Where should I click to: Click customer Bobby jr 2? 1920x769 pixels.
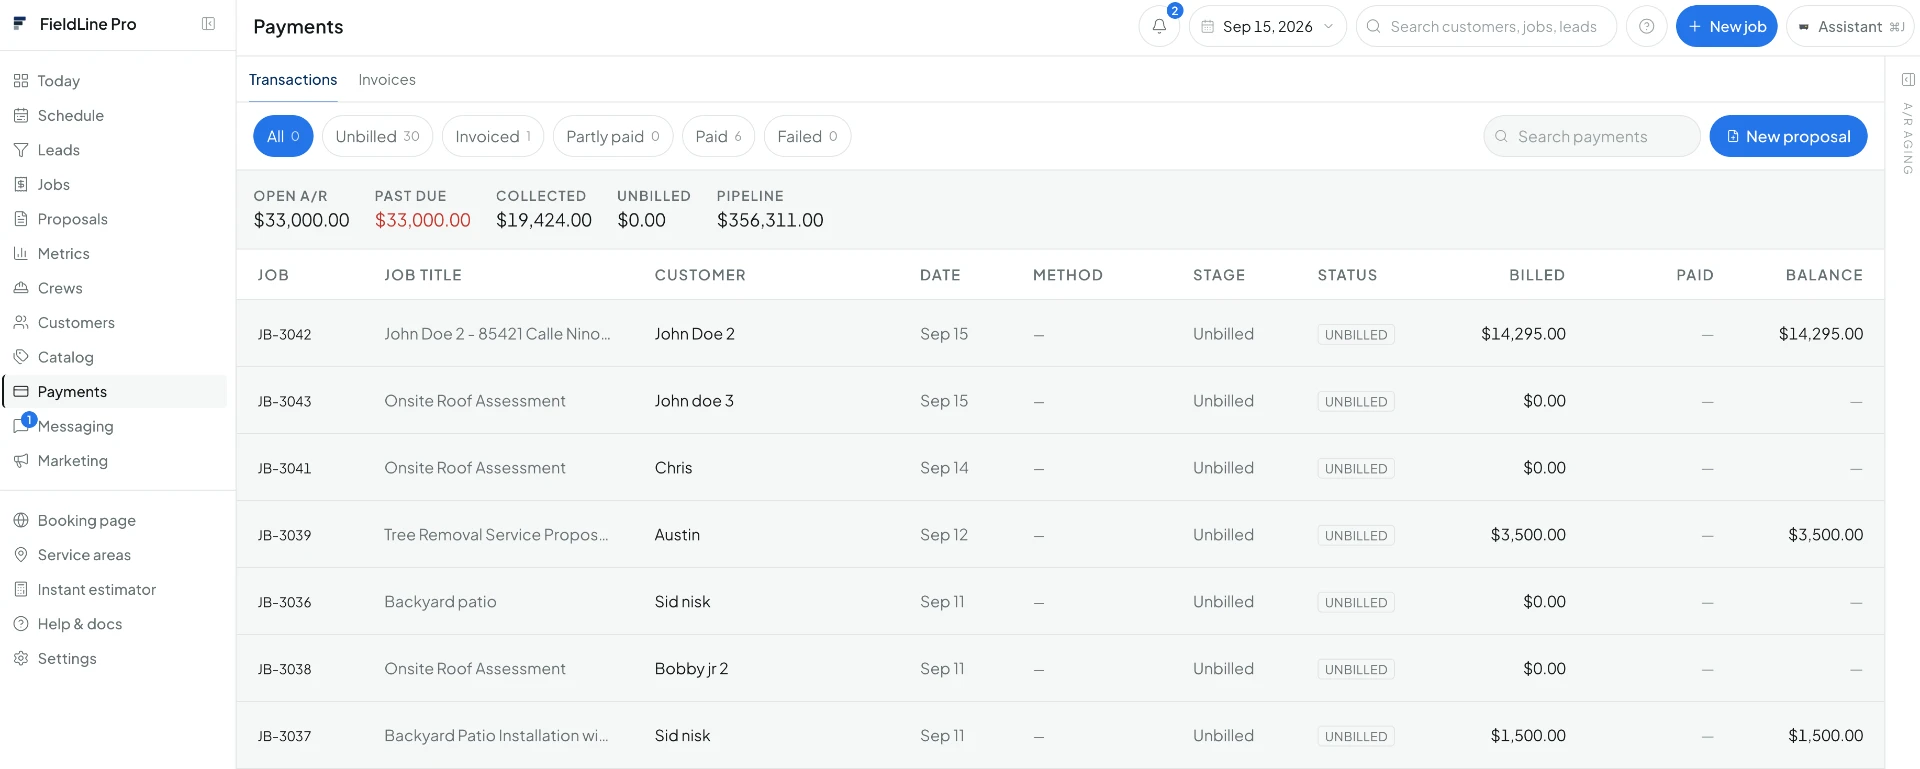tap(691, 669)
